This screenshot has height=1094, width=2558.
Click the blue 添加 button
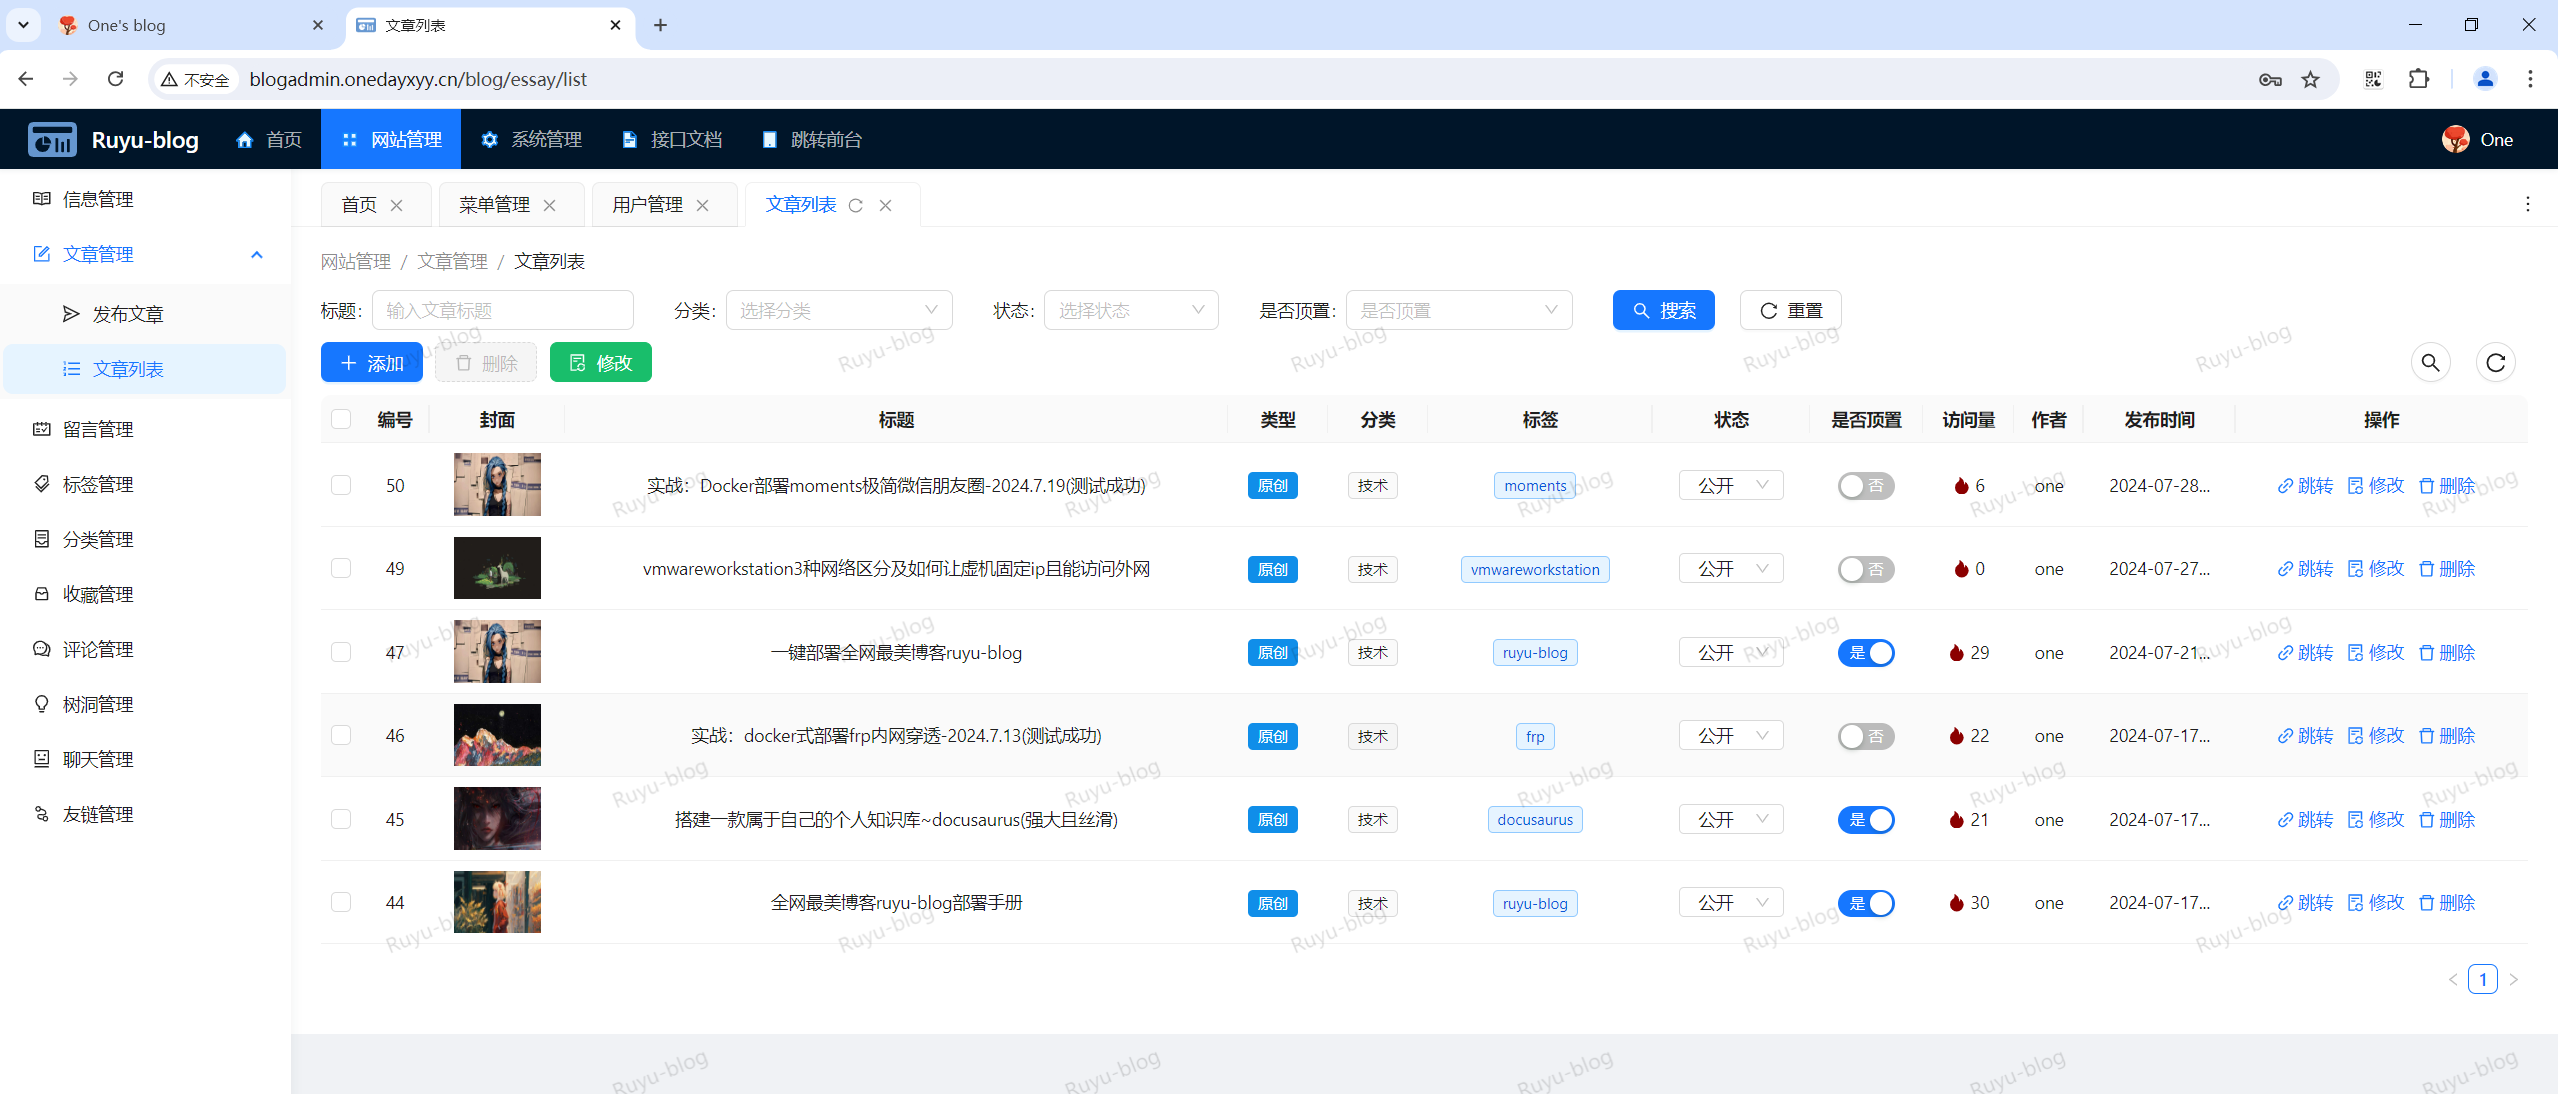pos(371,362)
